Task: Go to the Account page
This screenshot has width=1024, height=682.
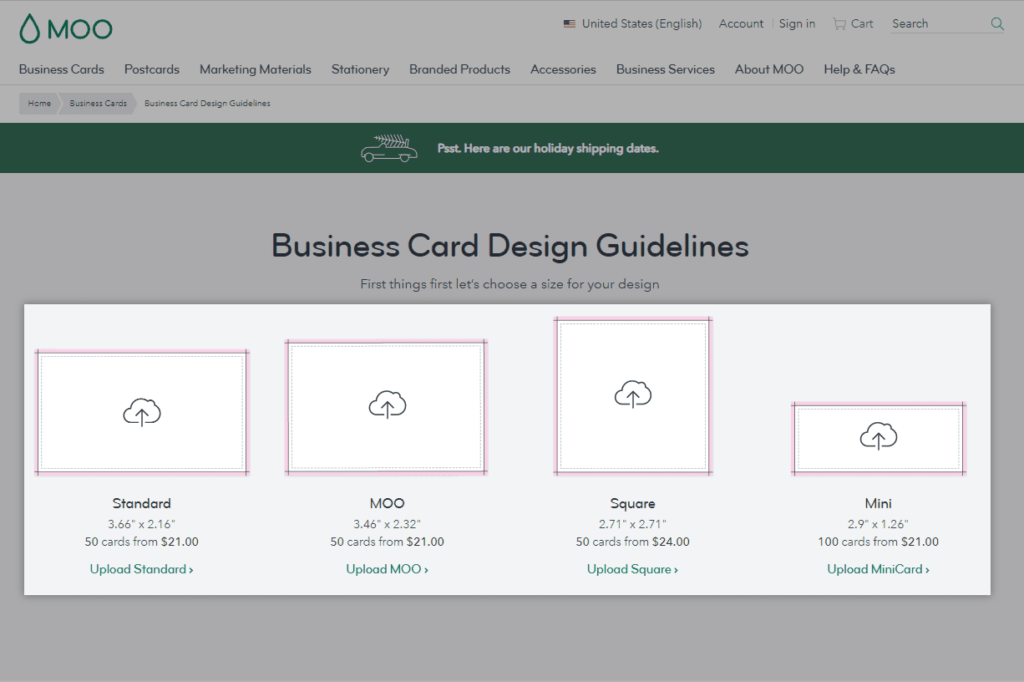Action: click(741, 24)
